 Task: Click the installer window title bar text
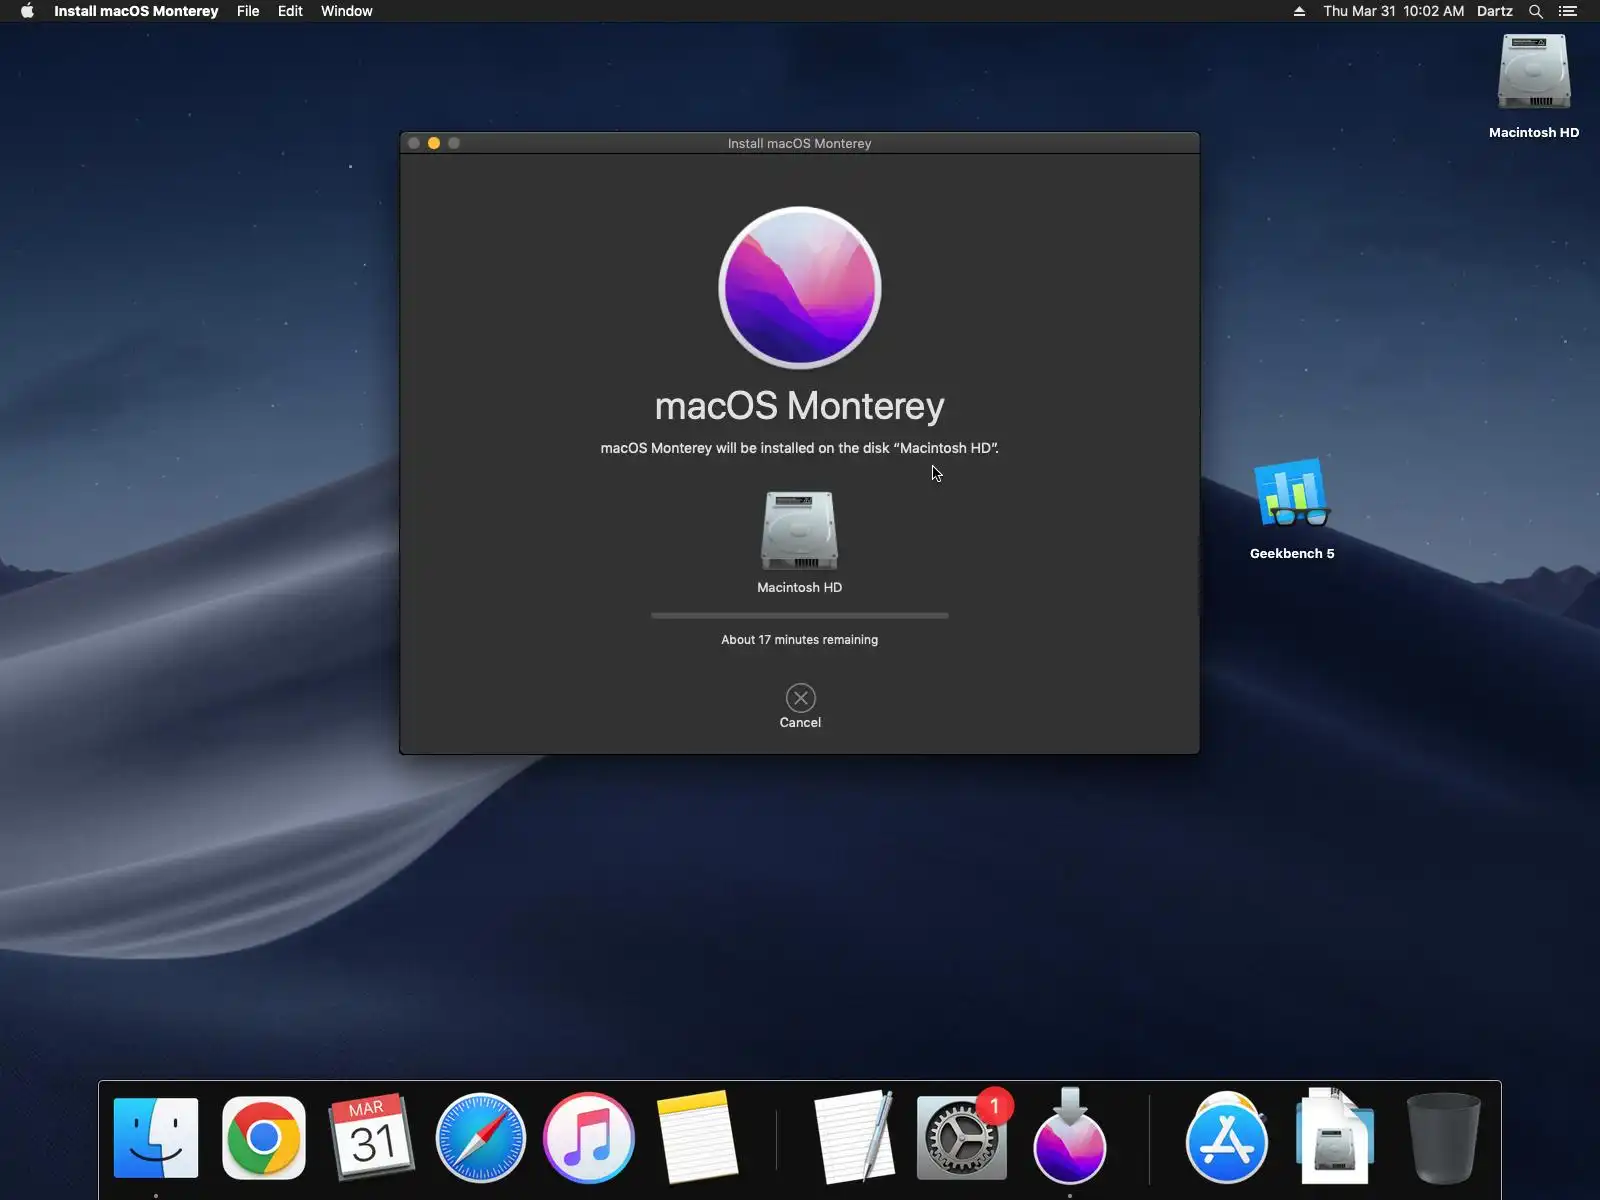(800, 143)
